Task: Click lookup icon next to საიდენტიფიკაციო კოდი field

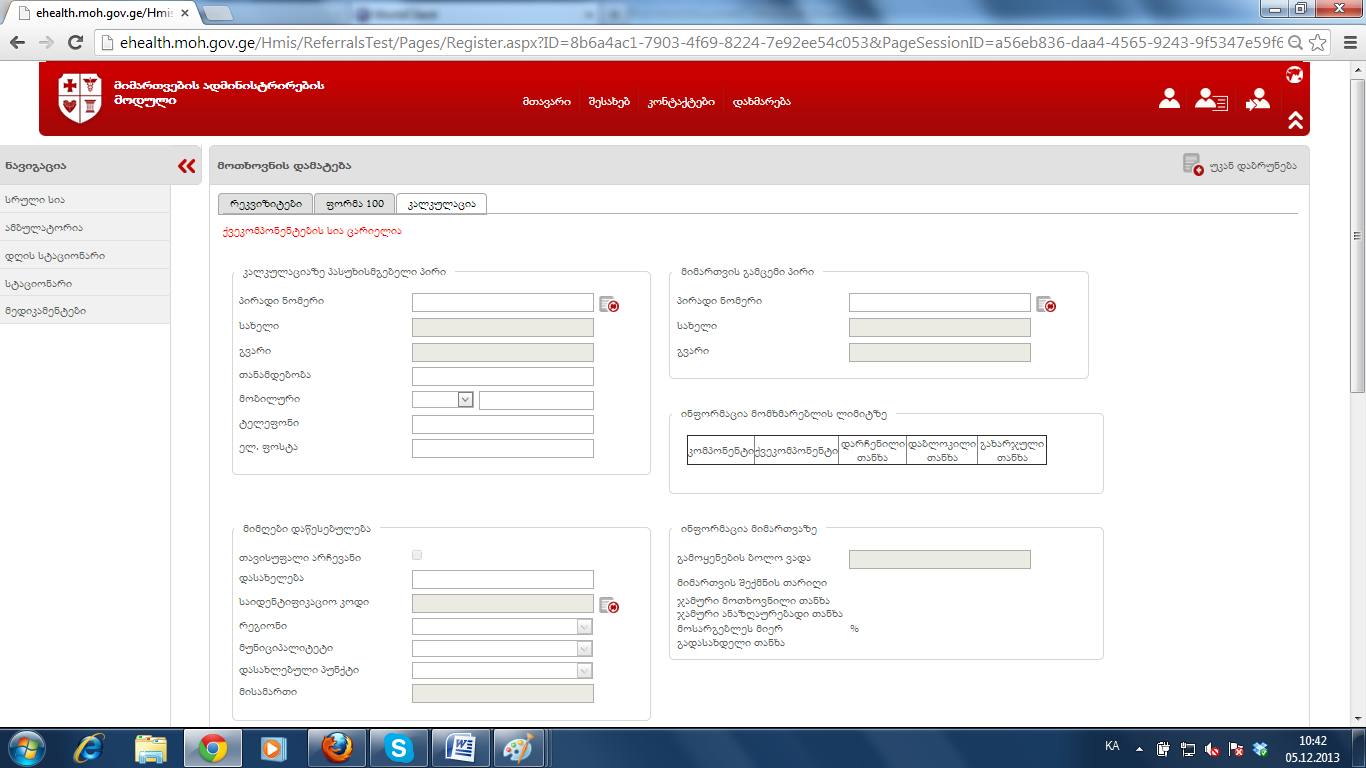Action: (x=609, y=604)
